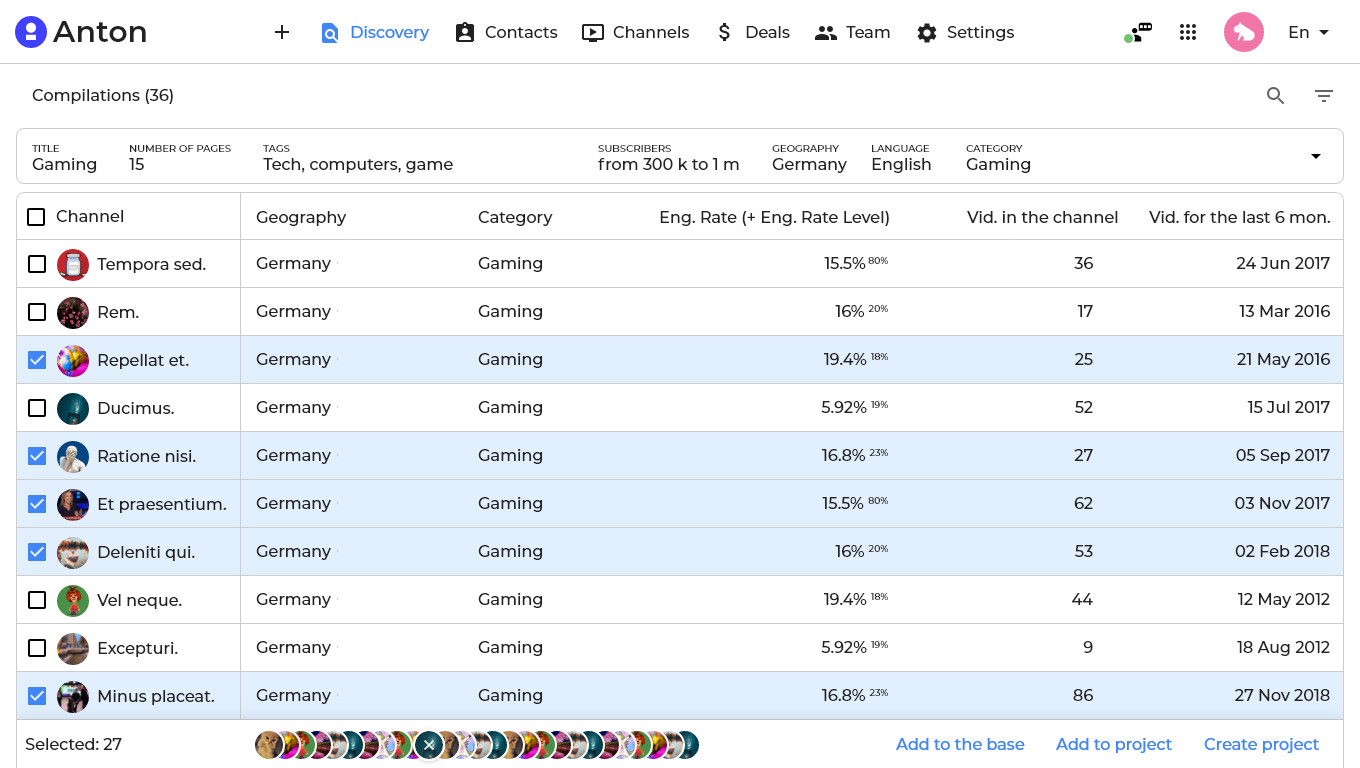This screenshot has width=1360, height=768.
Task: Remove selected channel with X avatar icon
Action: pyautogui.click(x=429, y=745)
